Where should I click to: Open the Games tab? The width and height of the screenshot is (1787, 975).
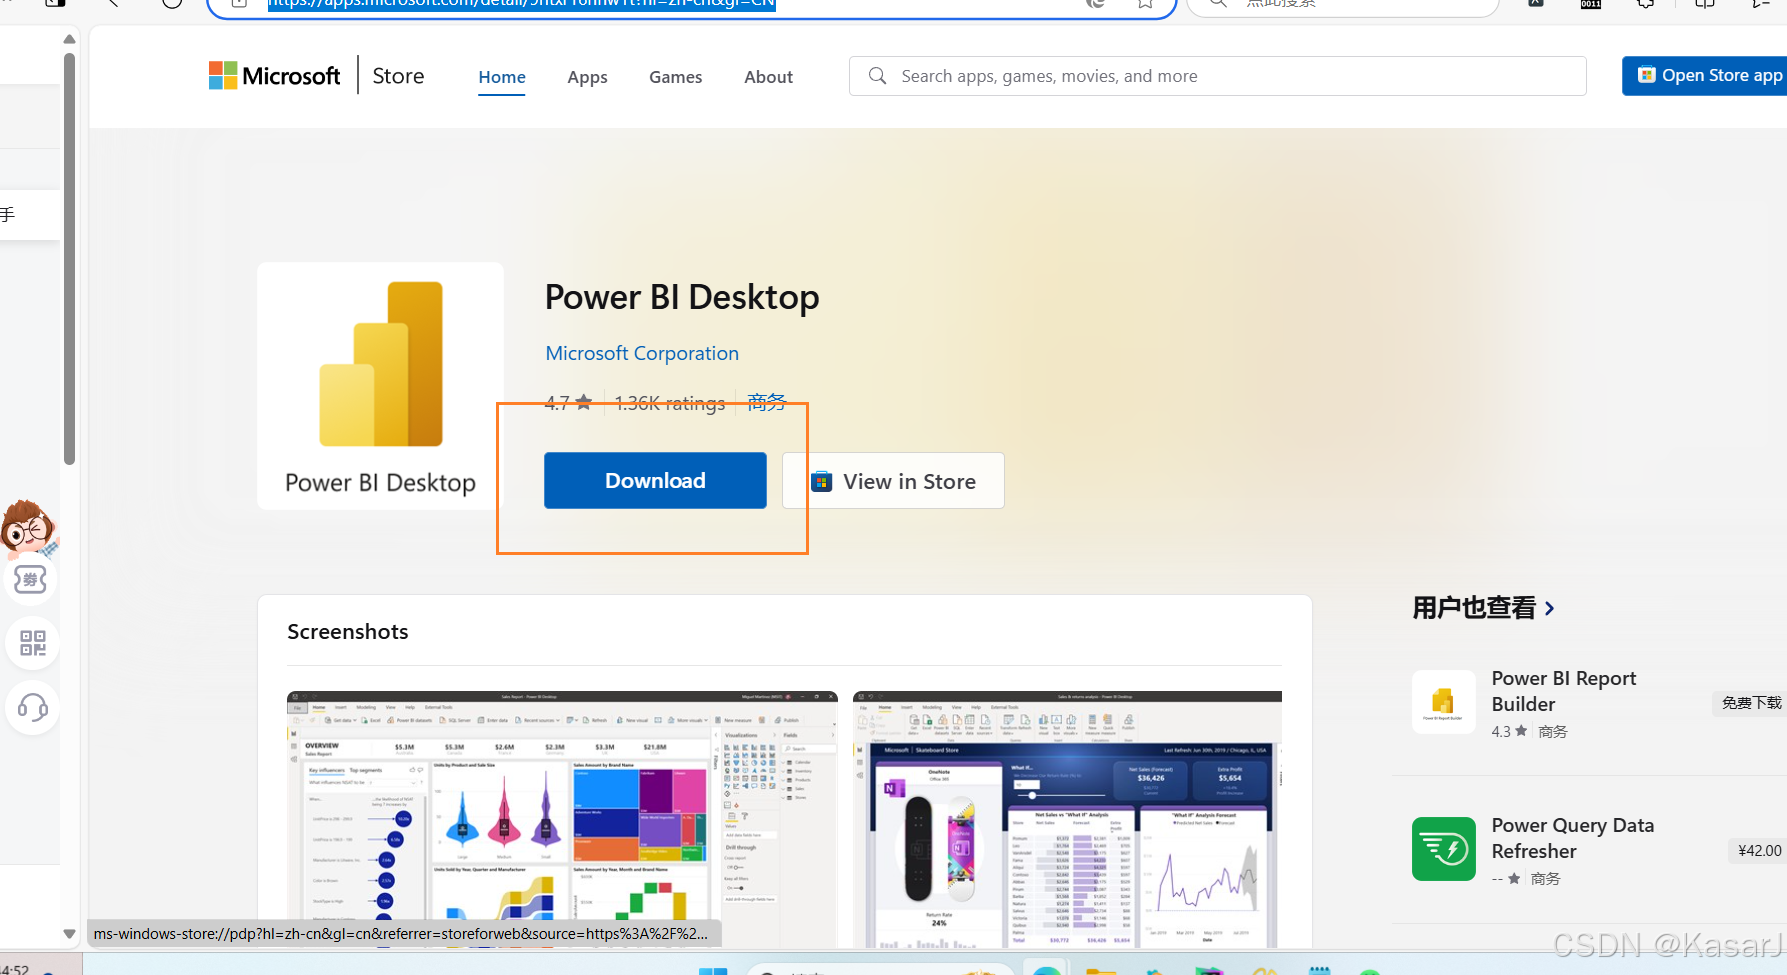675,77
